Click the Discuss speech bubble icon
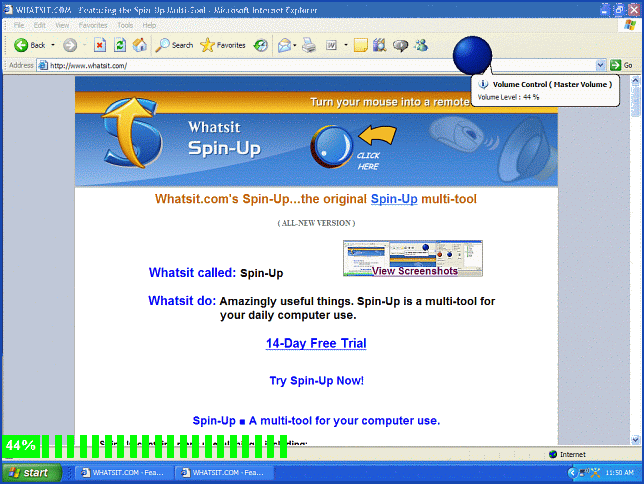Viewport: 644px width, 484px height. point(400,45)
